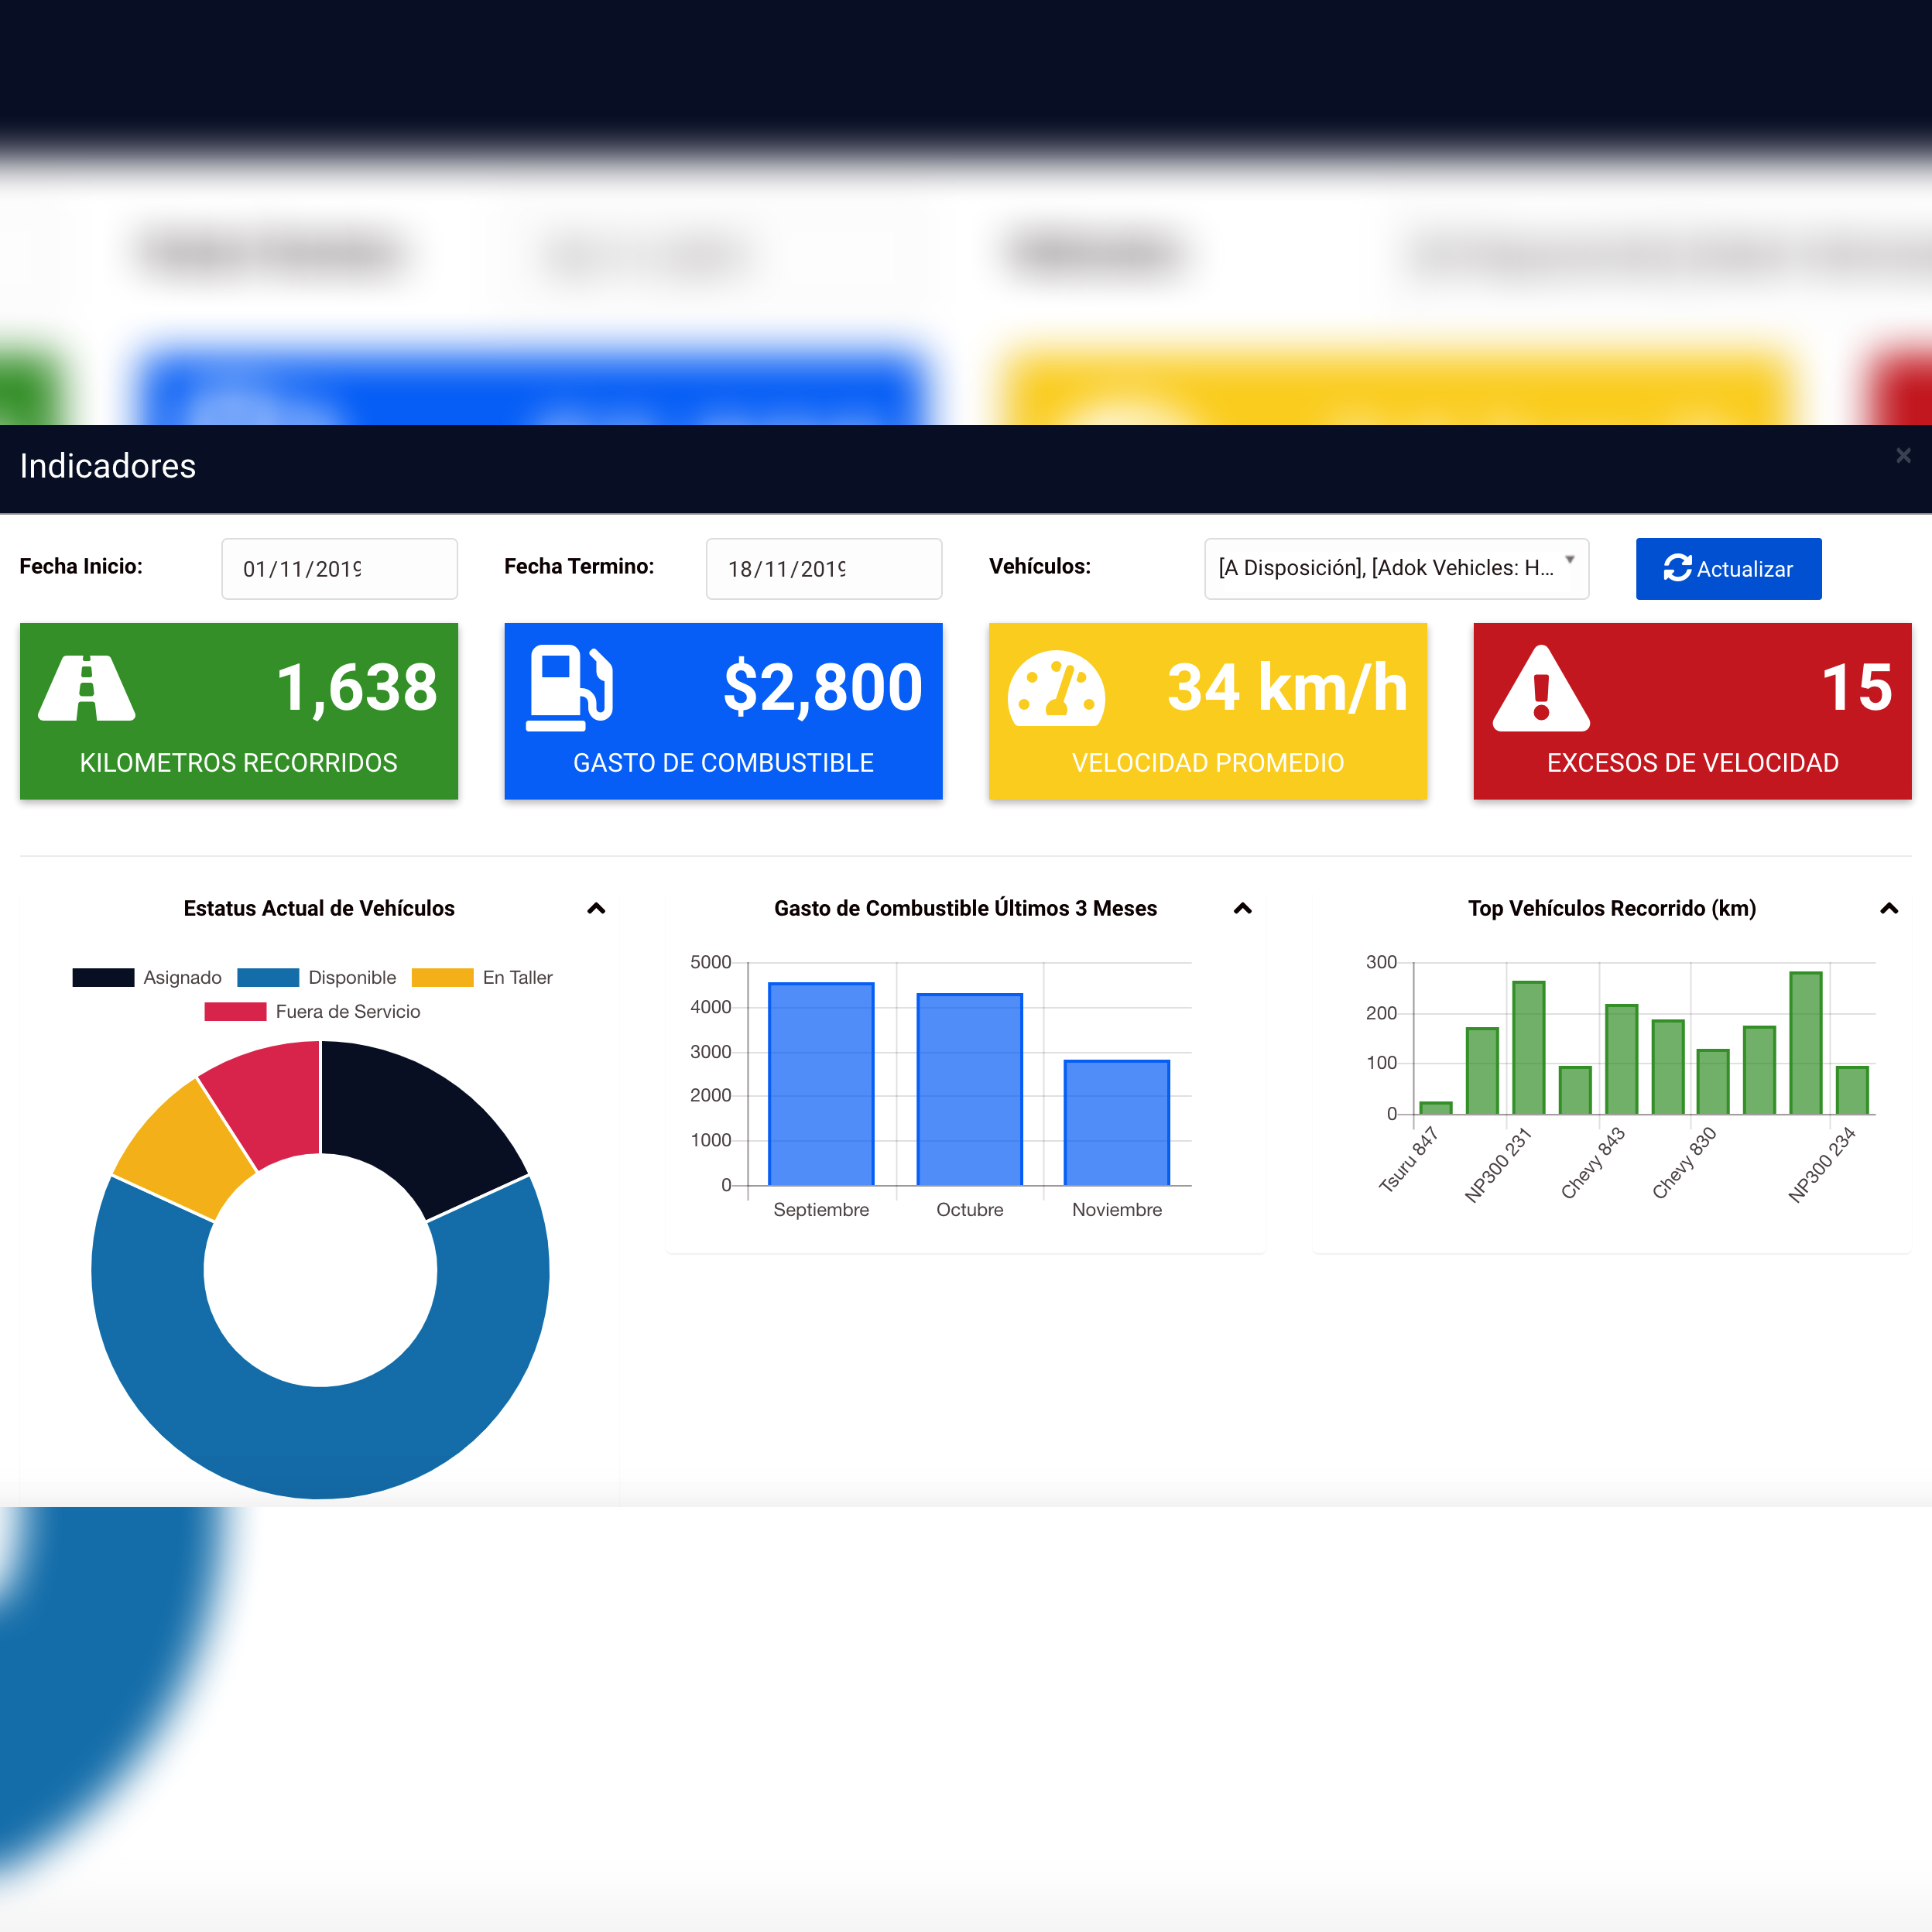Collapse the Top Vehículos Recorrido chart
Viewport: 1932px width, 1932px height.
click(1888, 908)
